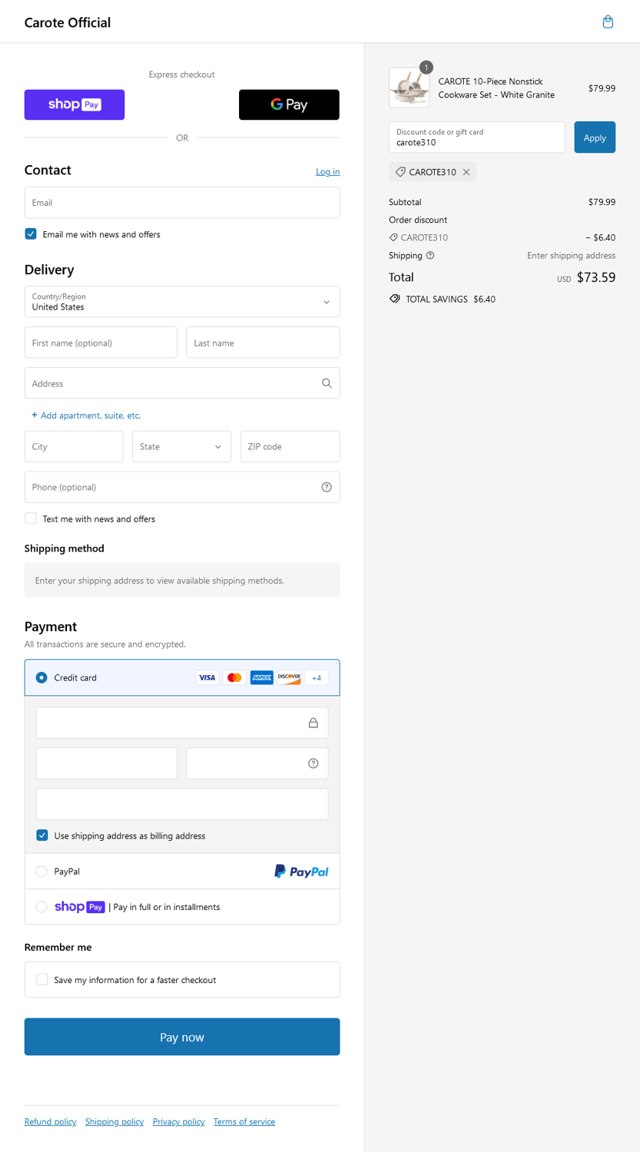Focus the Phone (optional) field
Screen dimensions: 640x1152
(182, 487)
